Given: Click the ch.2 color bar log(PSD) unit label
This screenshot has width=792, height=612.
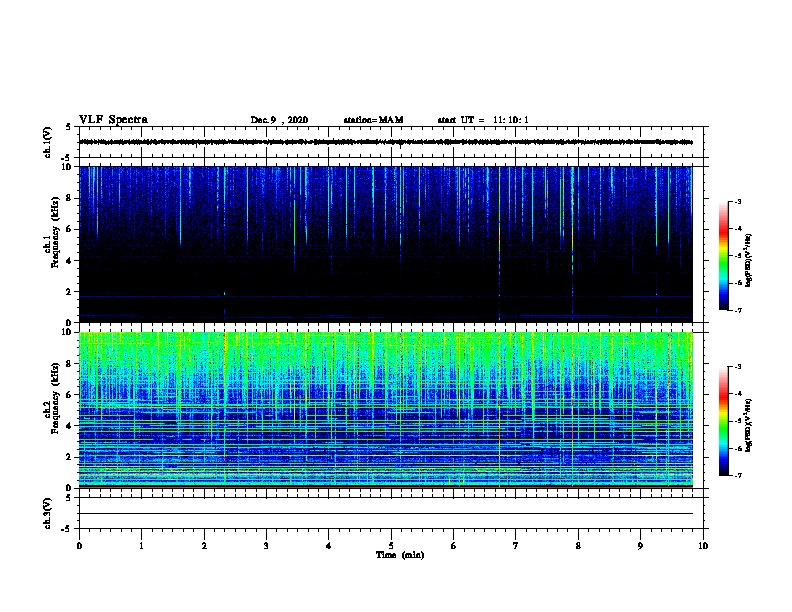Looking at the screenshot, I should [748, 425].
